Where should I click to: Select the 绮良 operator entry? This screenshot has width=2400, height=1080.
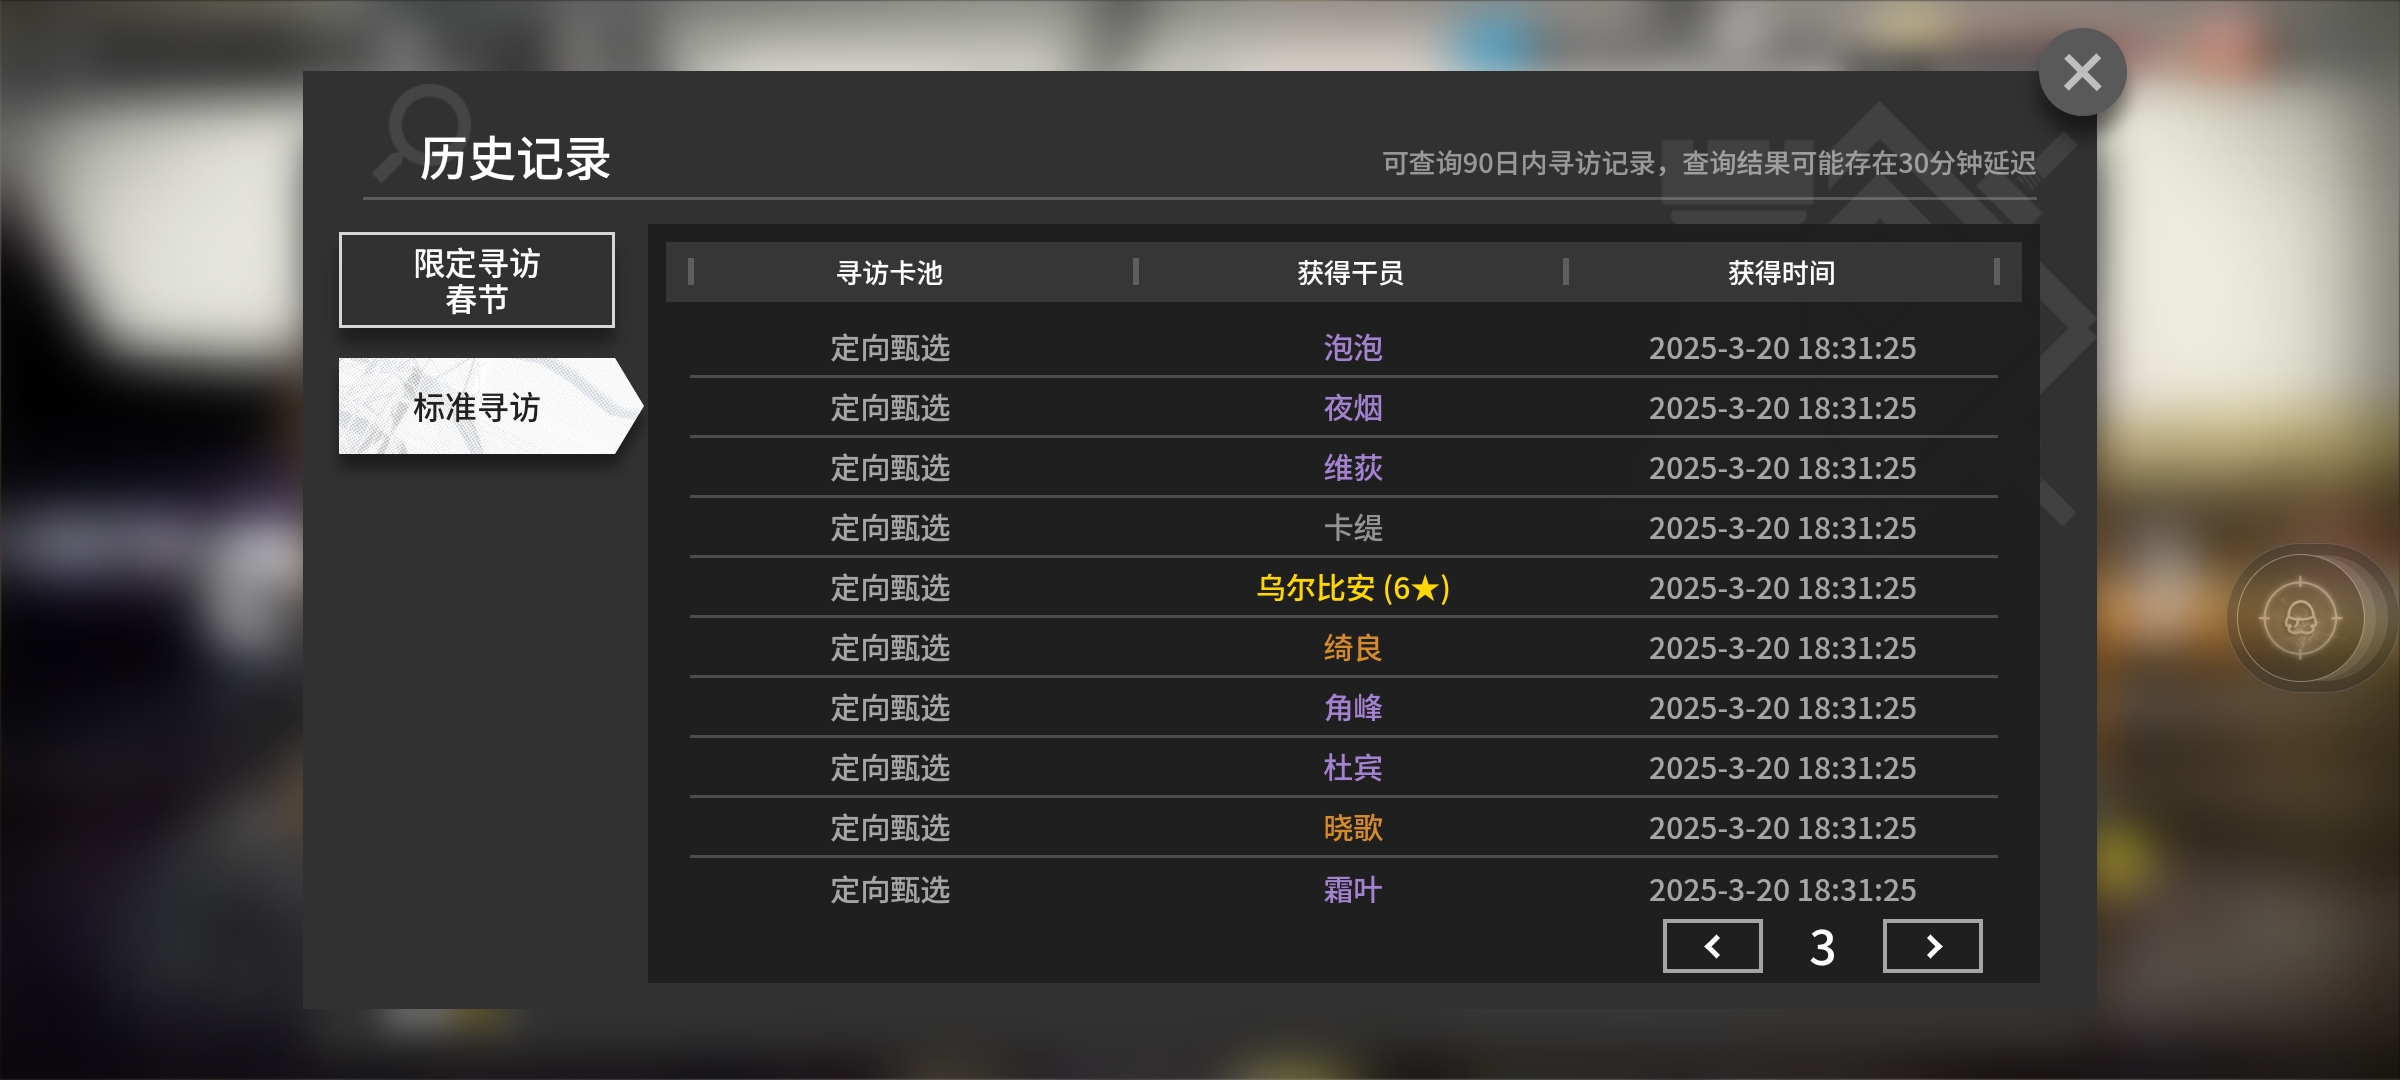[x=1353, y=648]
